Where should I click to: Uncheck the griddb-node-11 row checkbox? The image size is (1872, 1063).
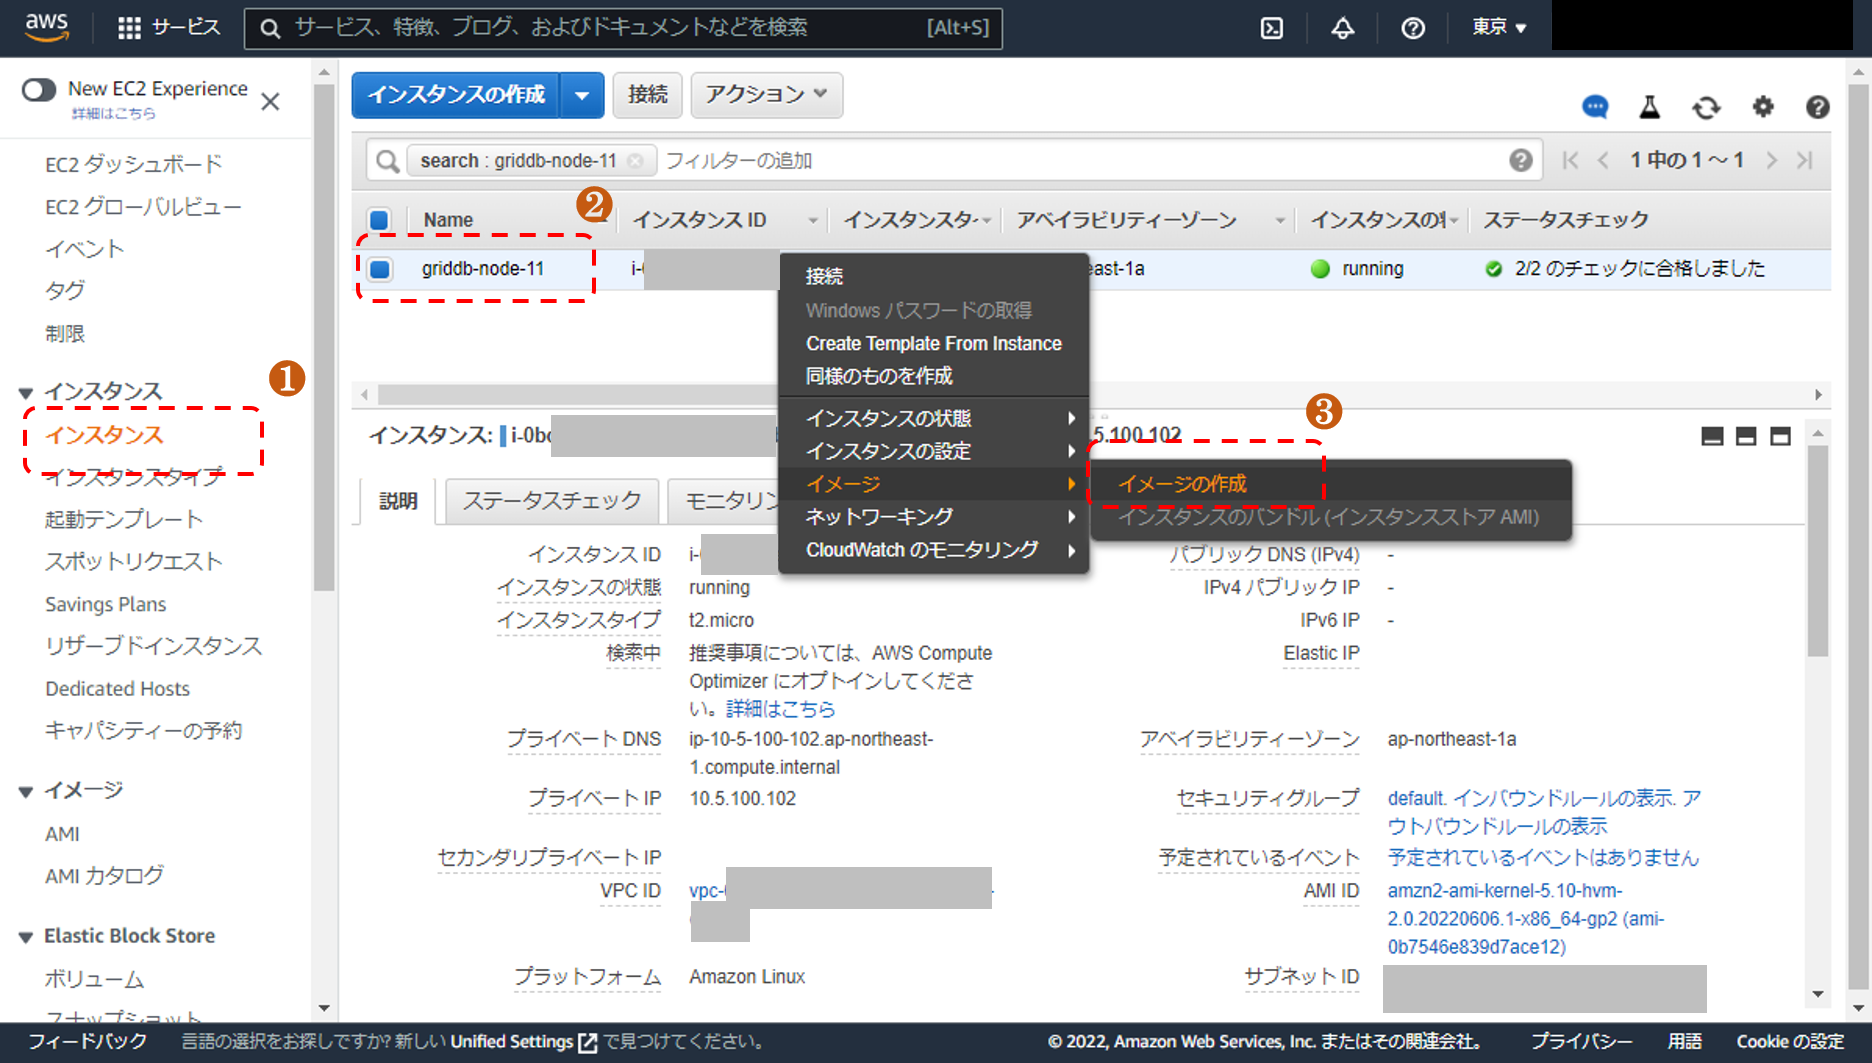click(x=380, y=269)
